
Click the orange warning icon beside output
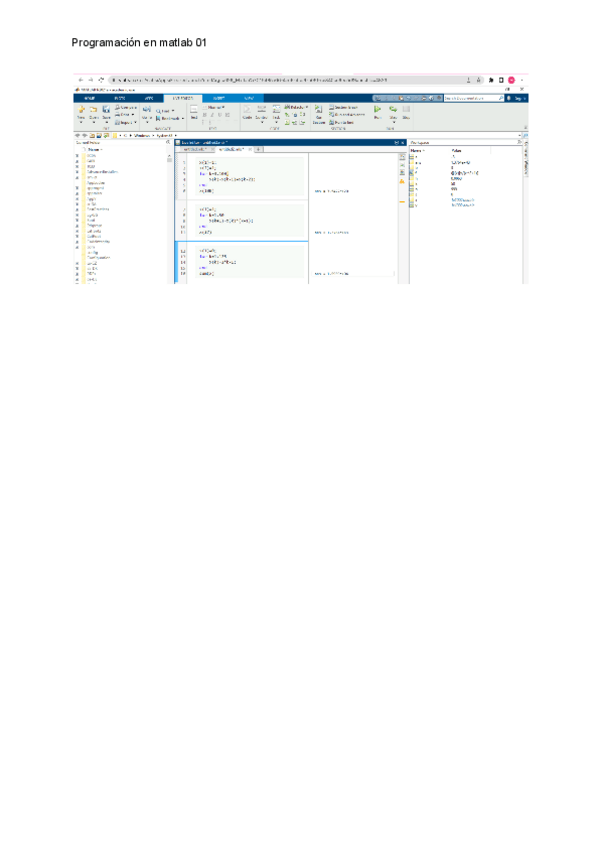[402, 182]
